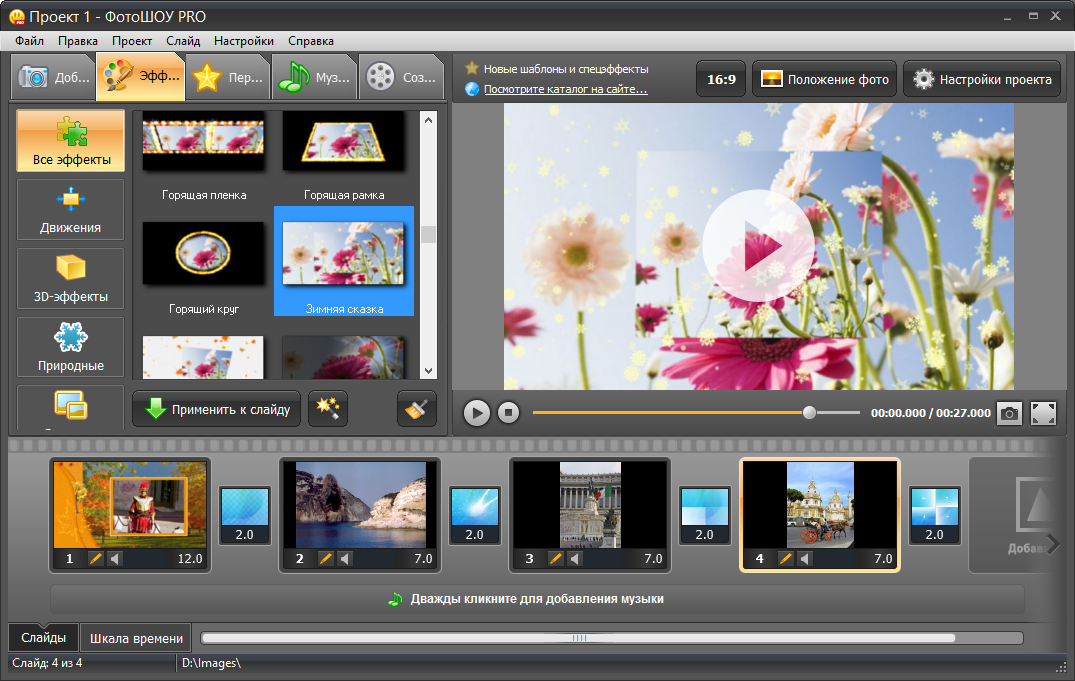Click the transition after slide 3

(x=705, y=516)
